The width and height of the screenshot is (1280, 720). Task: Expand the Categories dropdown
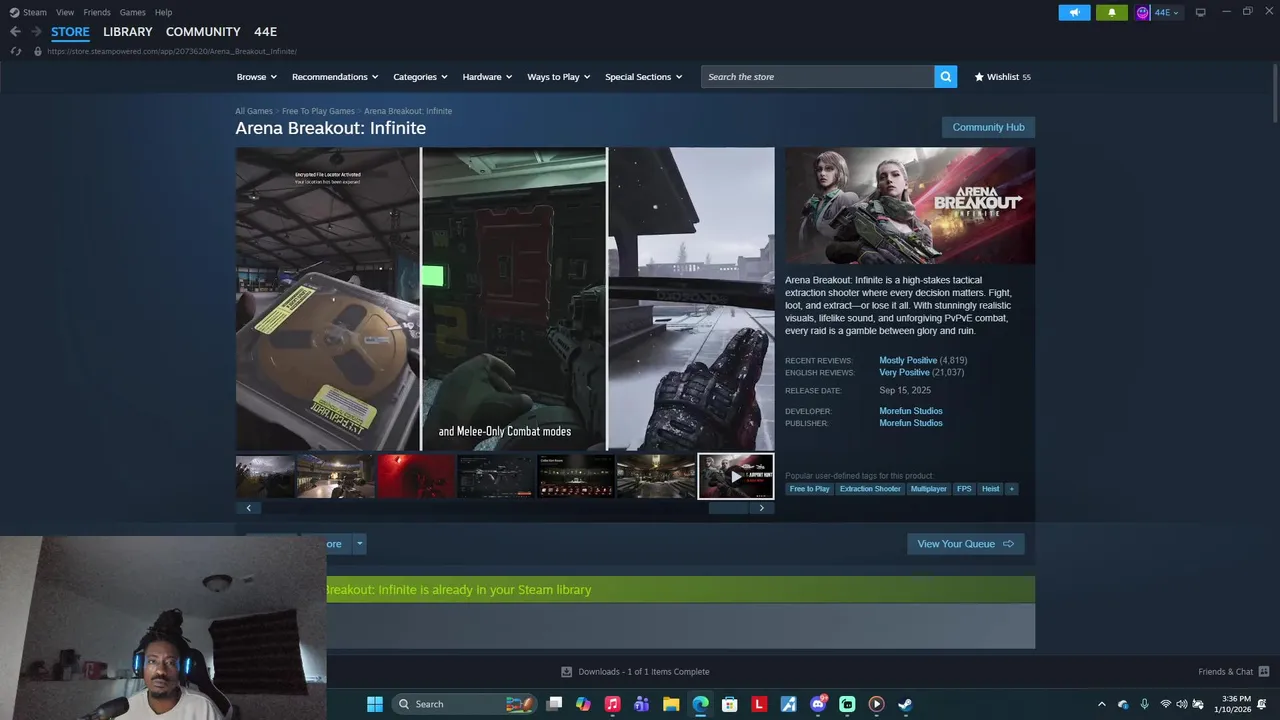point(420,77)
